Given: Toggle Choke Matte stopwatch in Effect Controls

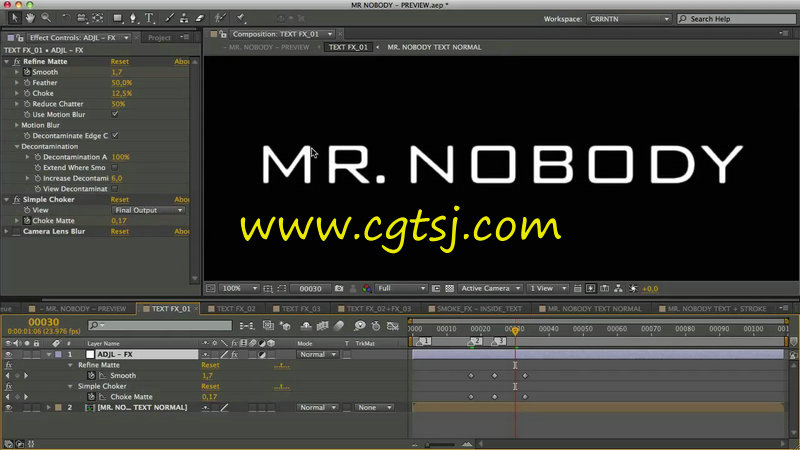Looking at the screenshot, I should point(27,221).
